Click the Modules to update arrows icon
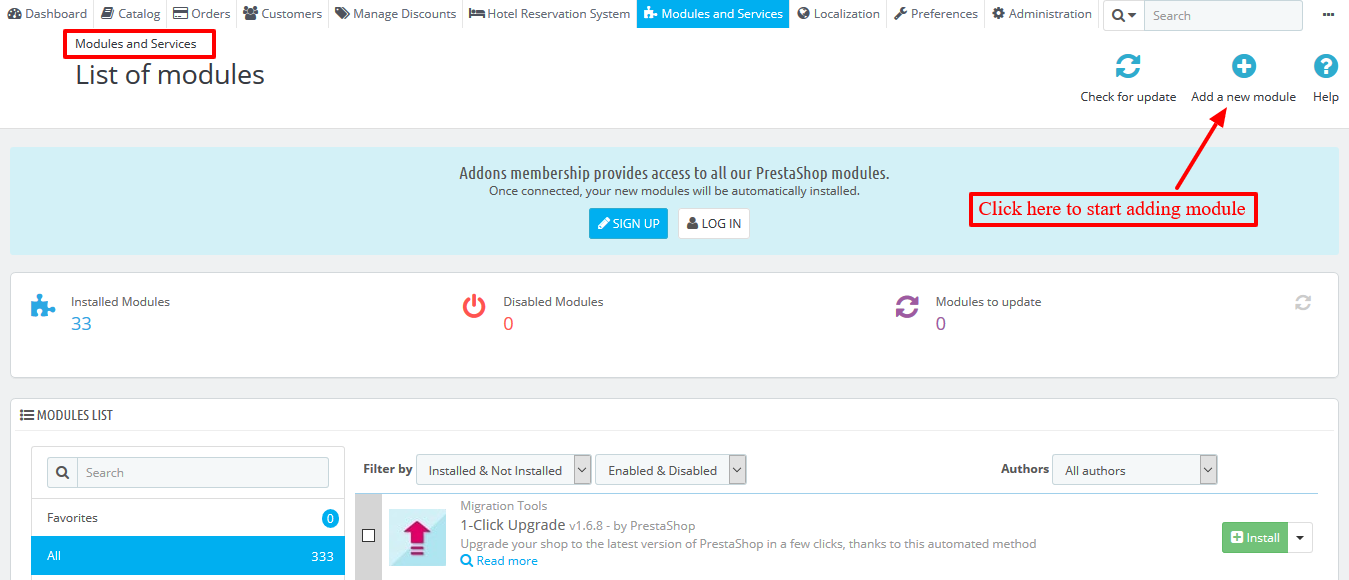 pyautogui.click(x=907, y=306)
